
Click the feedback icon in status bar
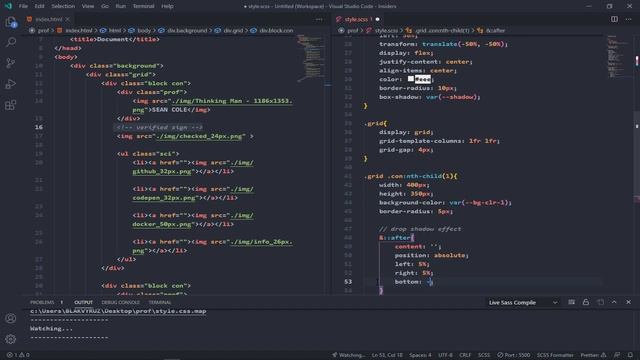(617, 355)
